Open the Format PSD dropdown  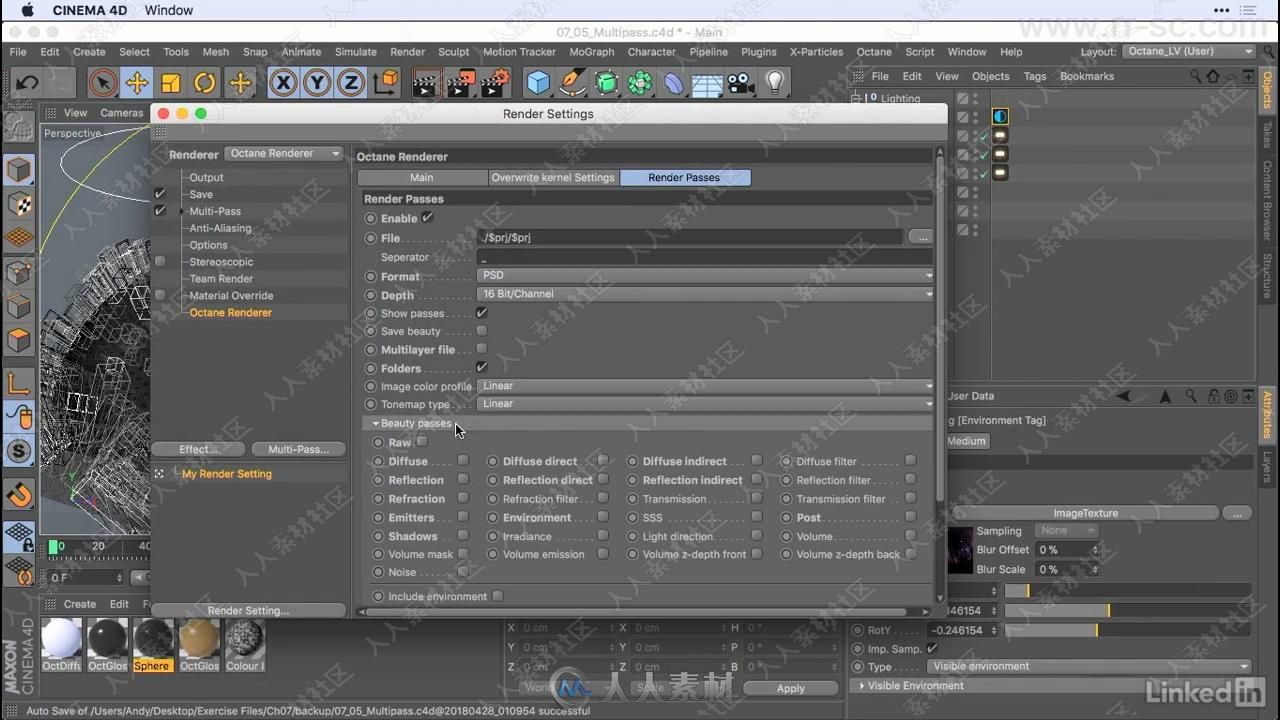click(x=706, y=275)
